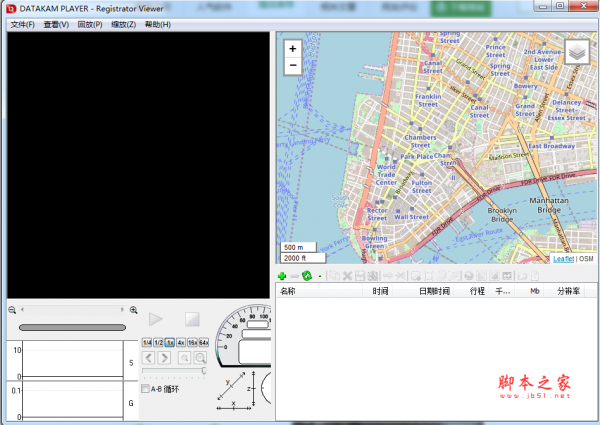Step to previous frame arrow
The image size is (600, 425).
[149, 357]
